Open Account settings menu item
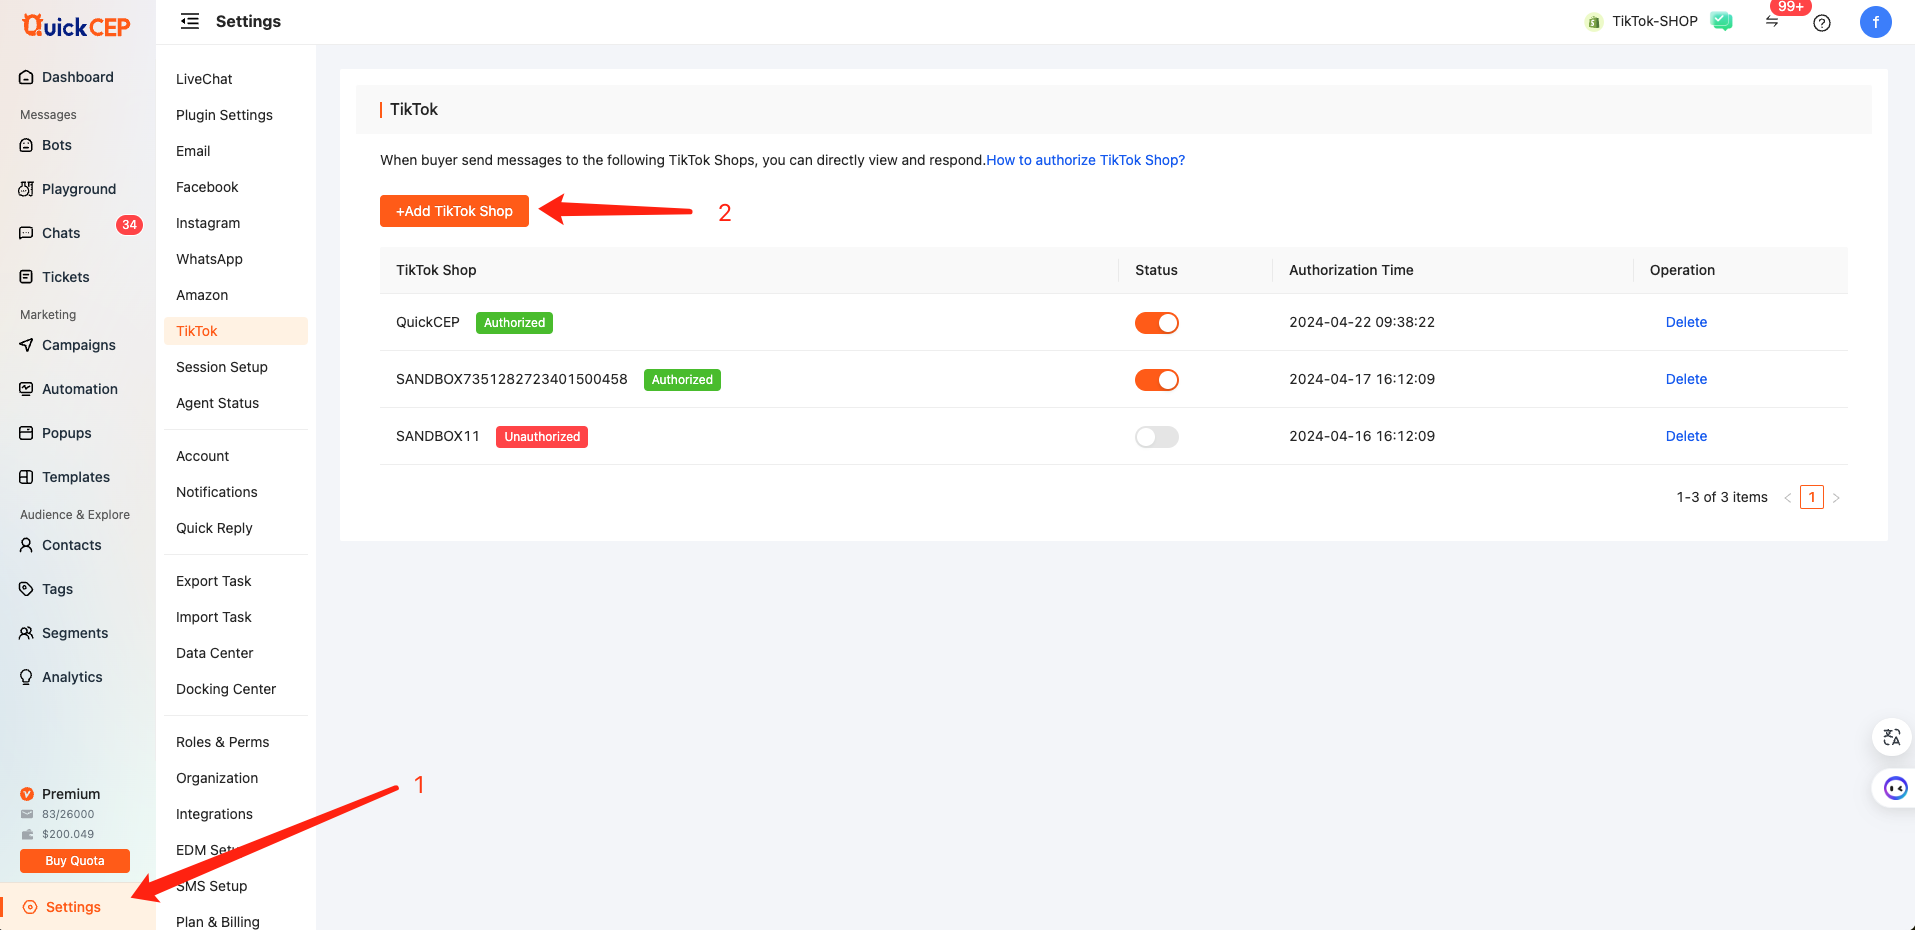Screen dimensions: 1915x930 [202, 456]
